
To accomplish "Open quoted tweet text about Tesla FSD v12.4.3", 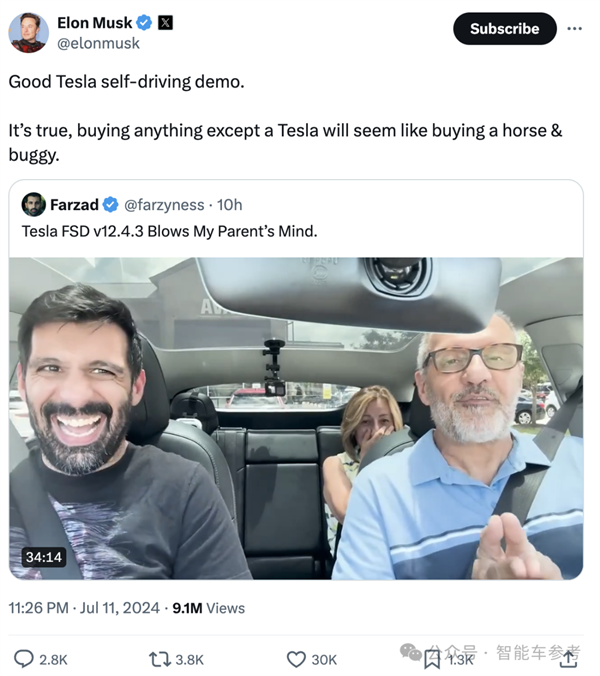I will (x=169, y=232).
